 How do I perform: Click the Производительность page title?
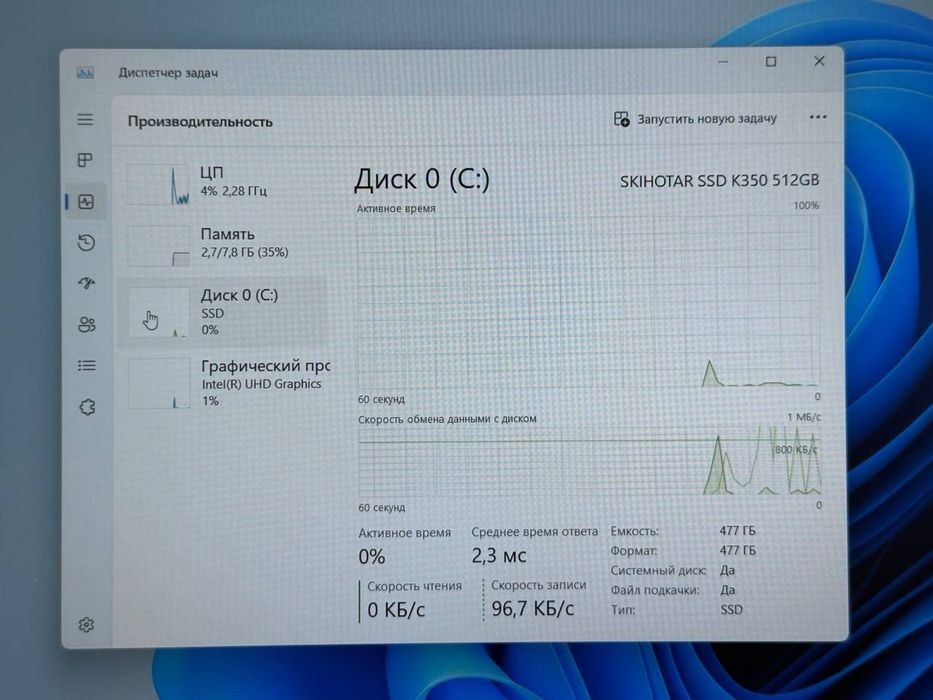[x=200, y=121]
